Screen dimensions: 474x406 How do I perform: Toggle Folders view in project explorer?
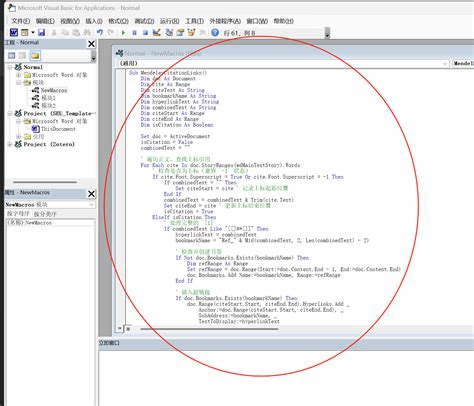[x=35, y=55]
